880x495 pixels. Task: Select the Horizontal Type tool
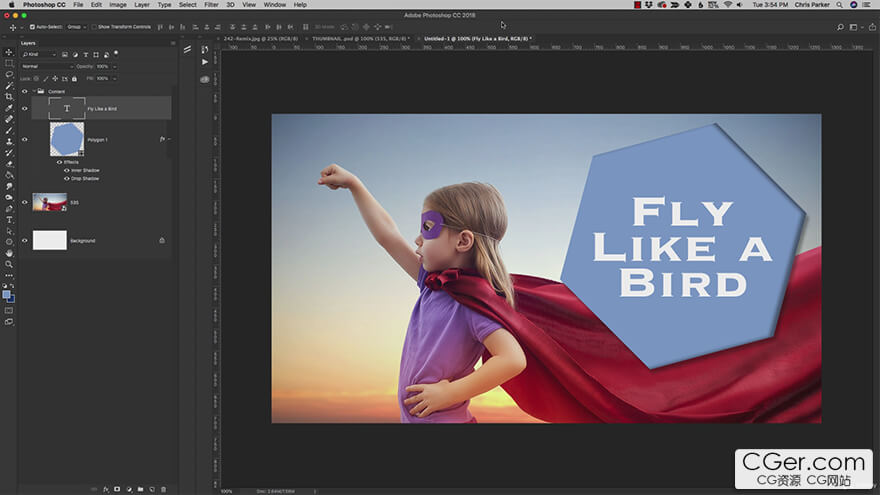[9, 219]
